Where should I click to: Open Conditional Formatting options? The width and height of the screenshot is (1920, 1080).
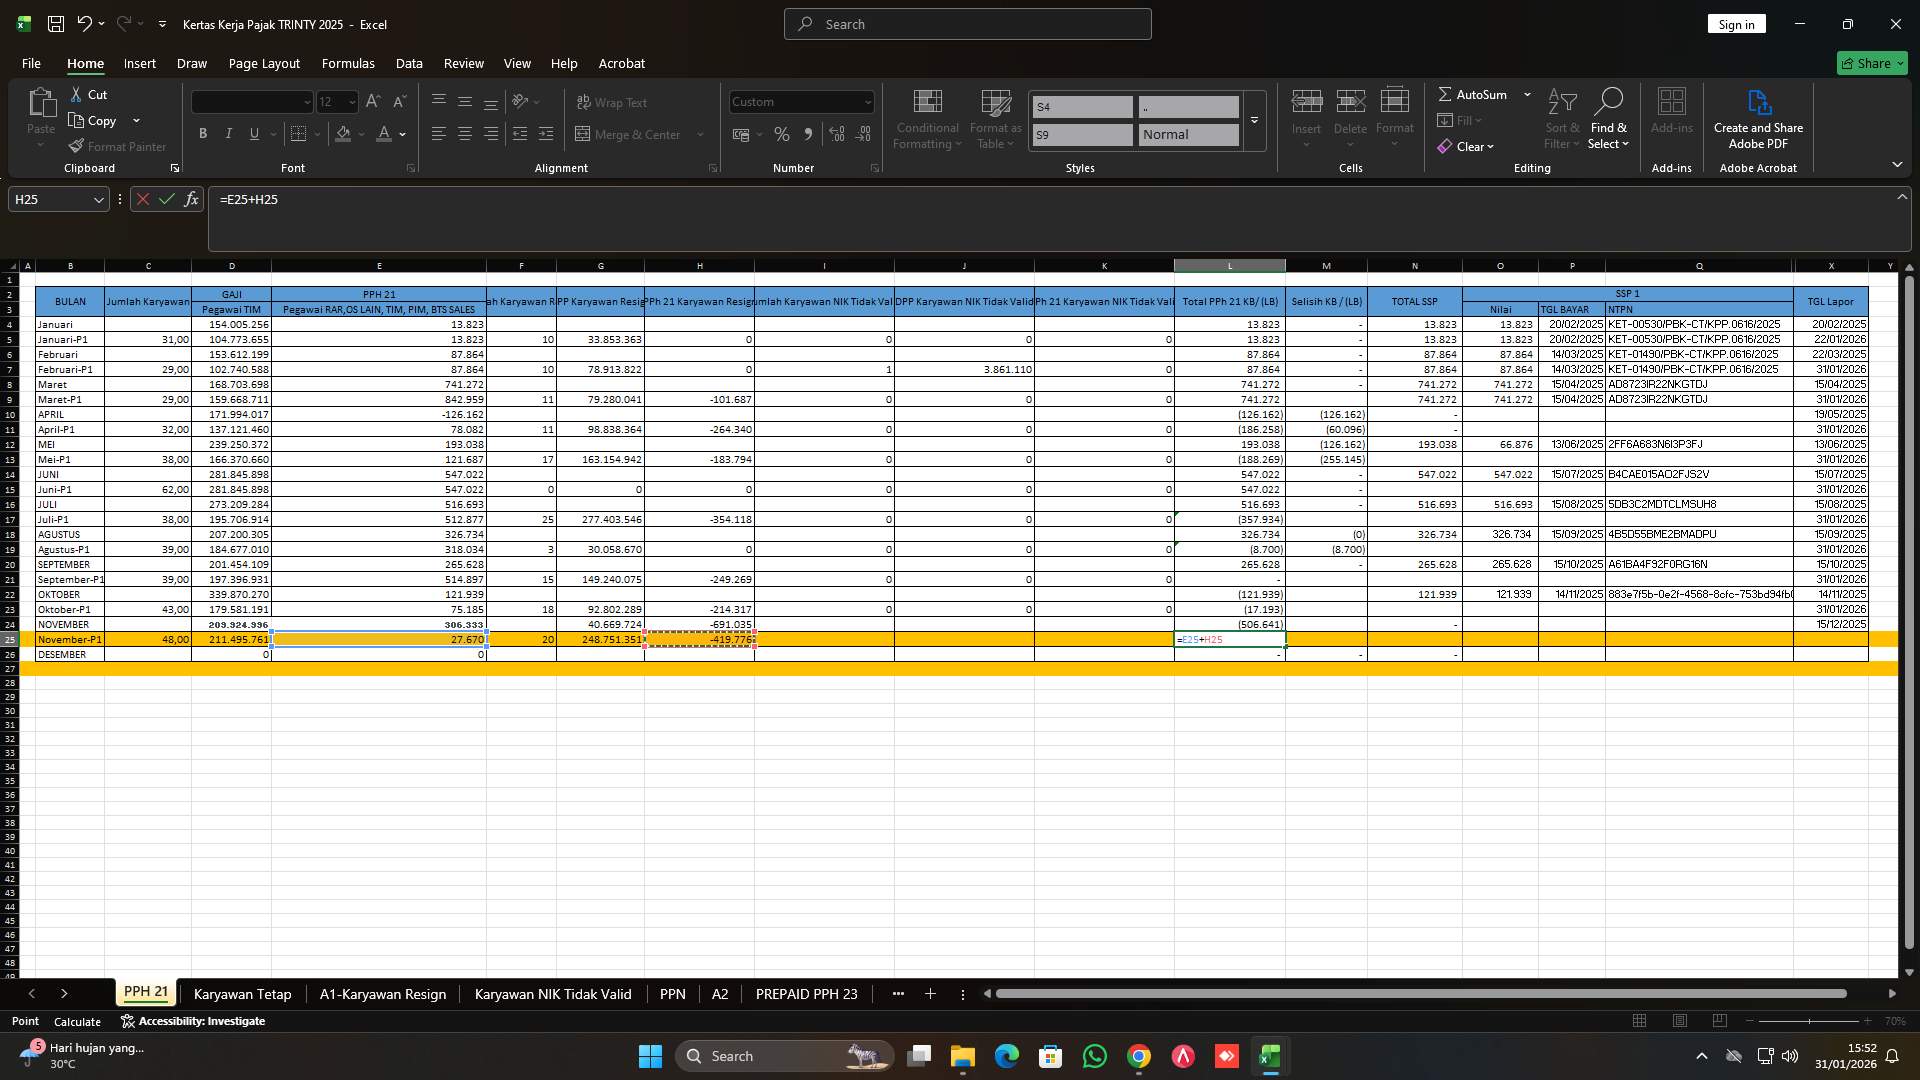tap(927, 120)
